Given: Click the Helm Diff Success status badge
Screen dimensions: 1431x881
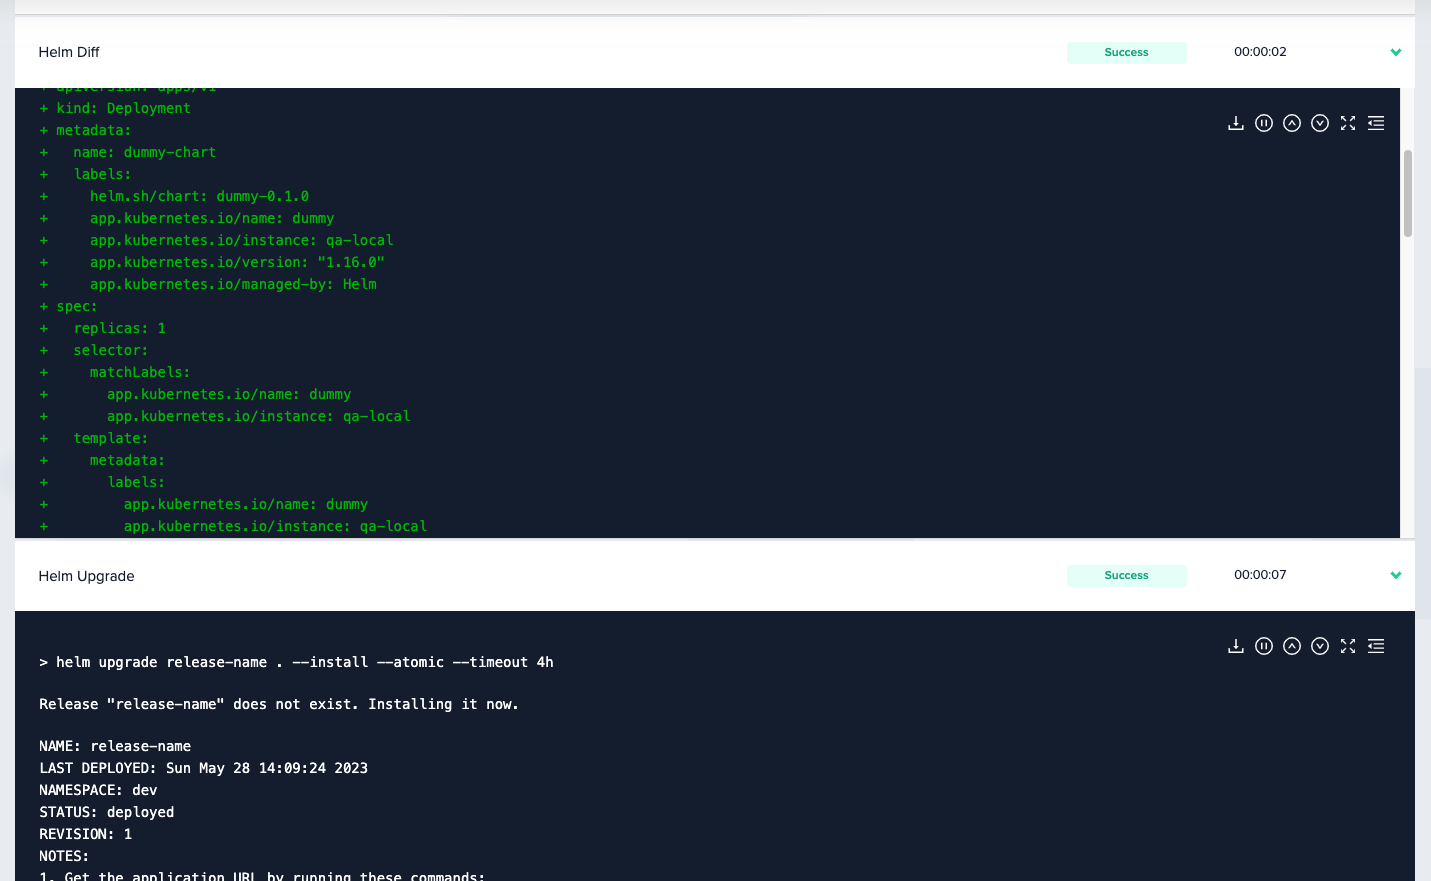Looking at the screenshot, I should [1127, 52].
